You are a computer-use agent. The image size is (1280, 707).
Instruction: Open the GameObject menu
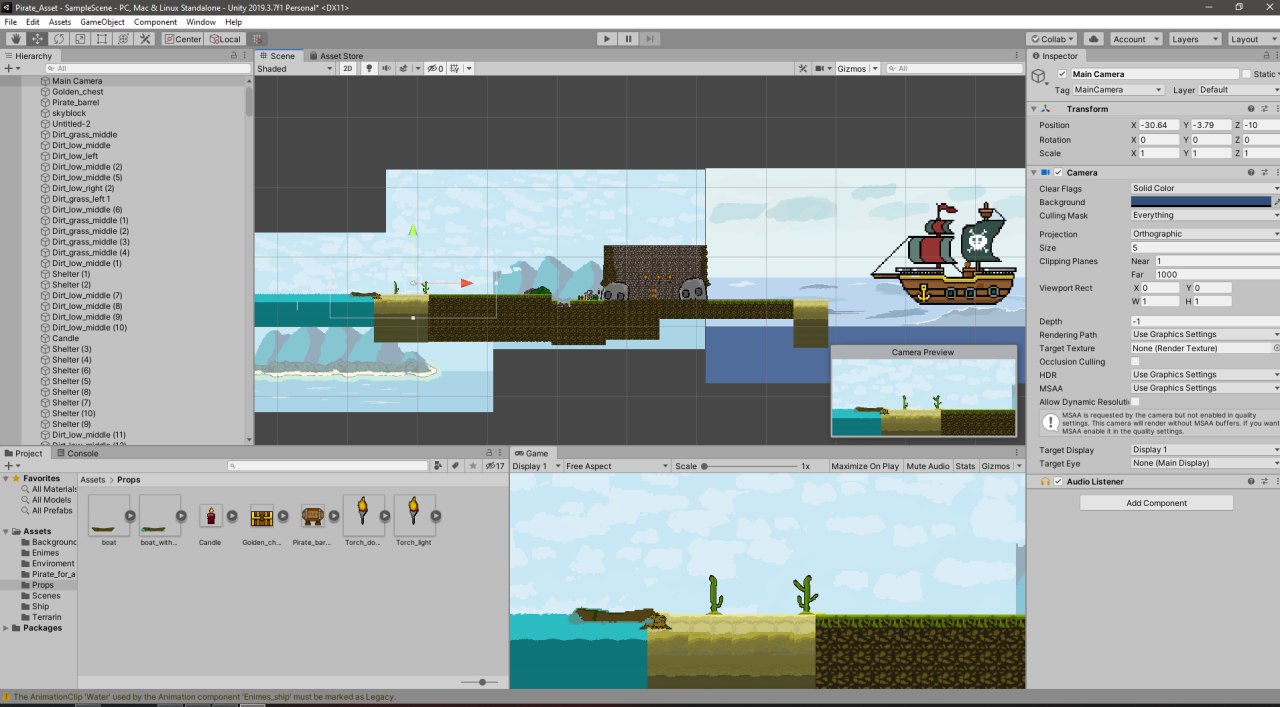(x=102, y=22)
